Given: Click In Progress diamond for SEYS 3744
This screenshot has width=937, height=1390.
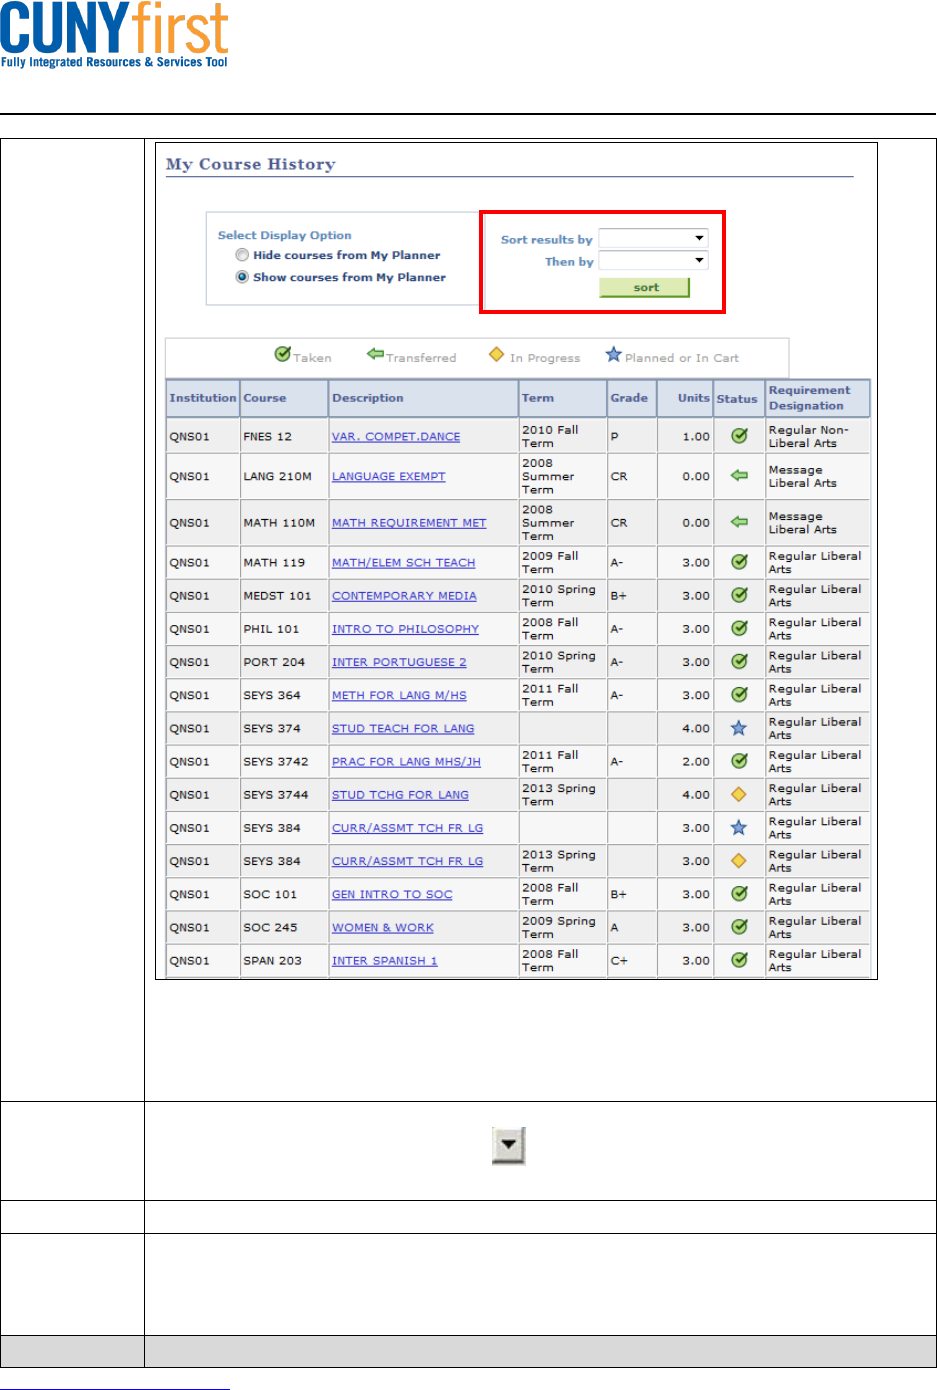Looking at the screenshot, I should point(739,794).
